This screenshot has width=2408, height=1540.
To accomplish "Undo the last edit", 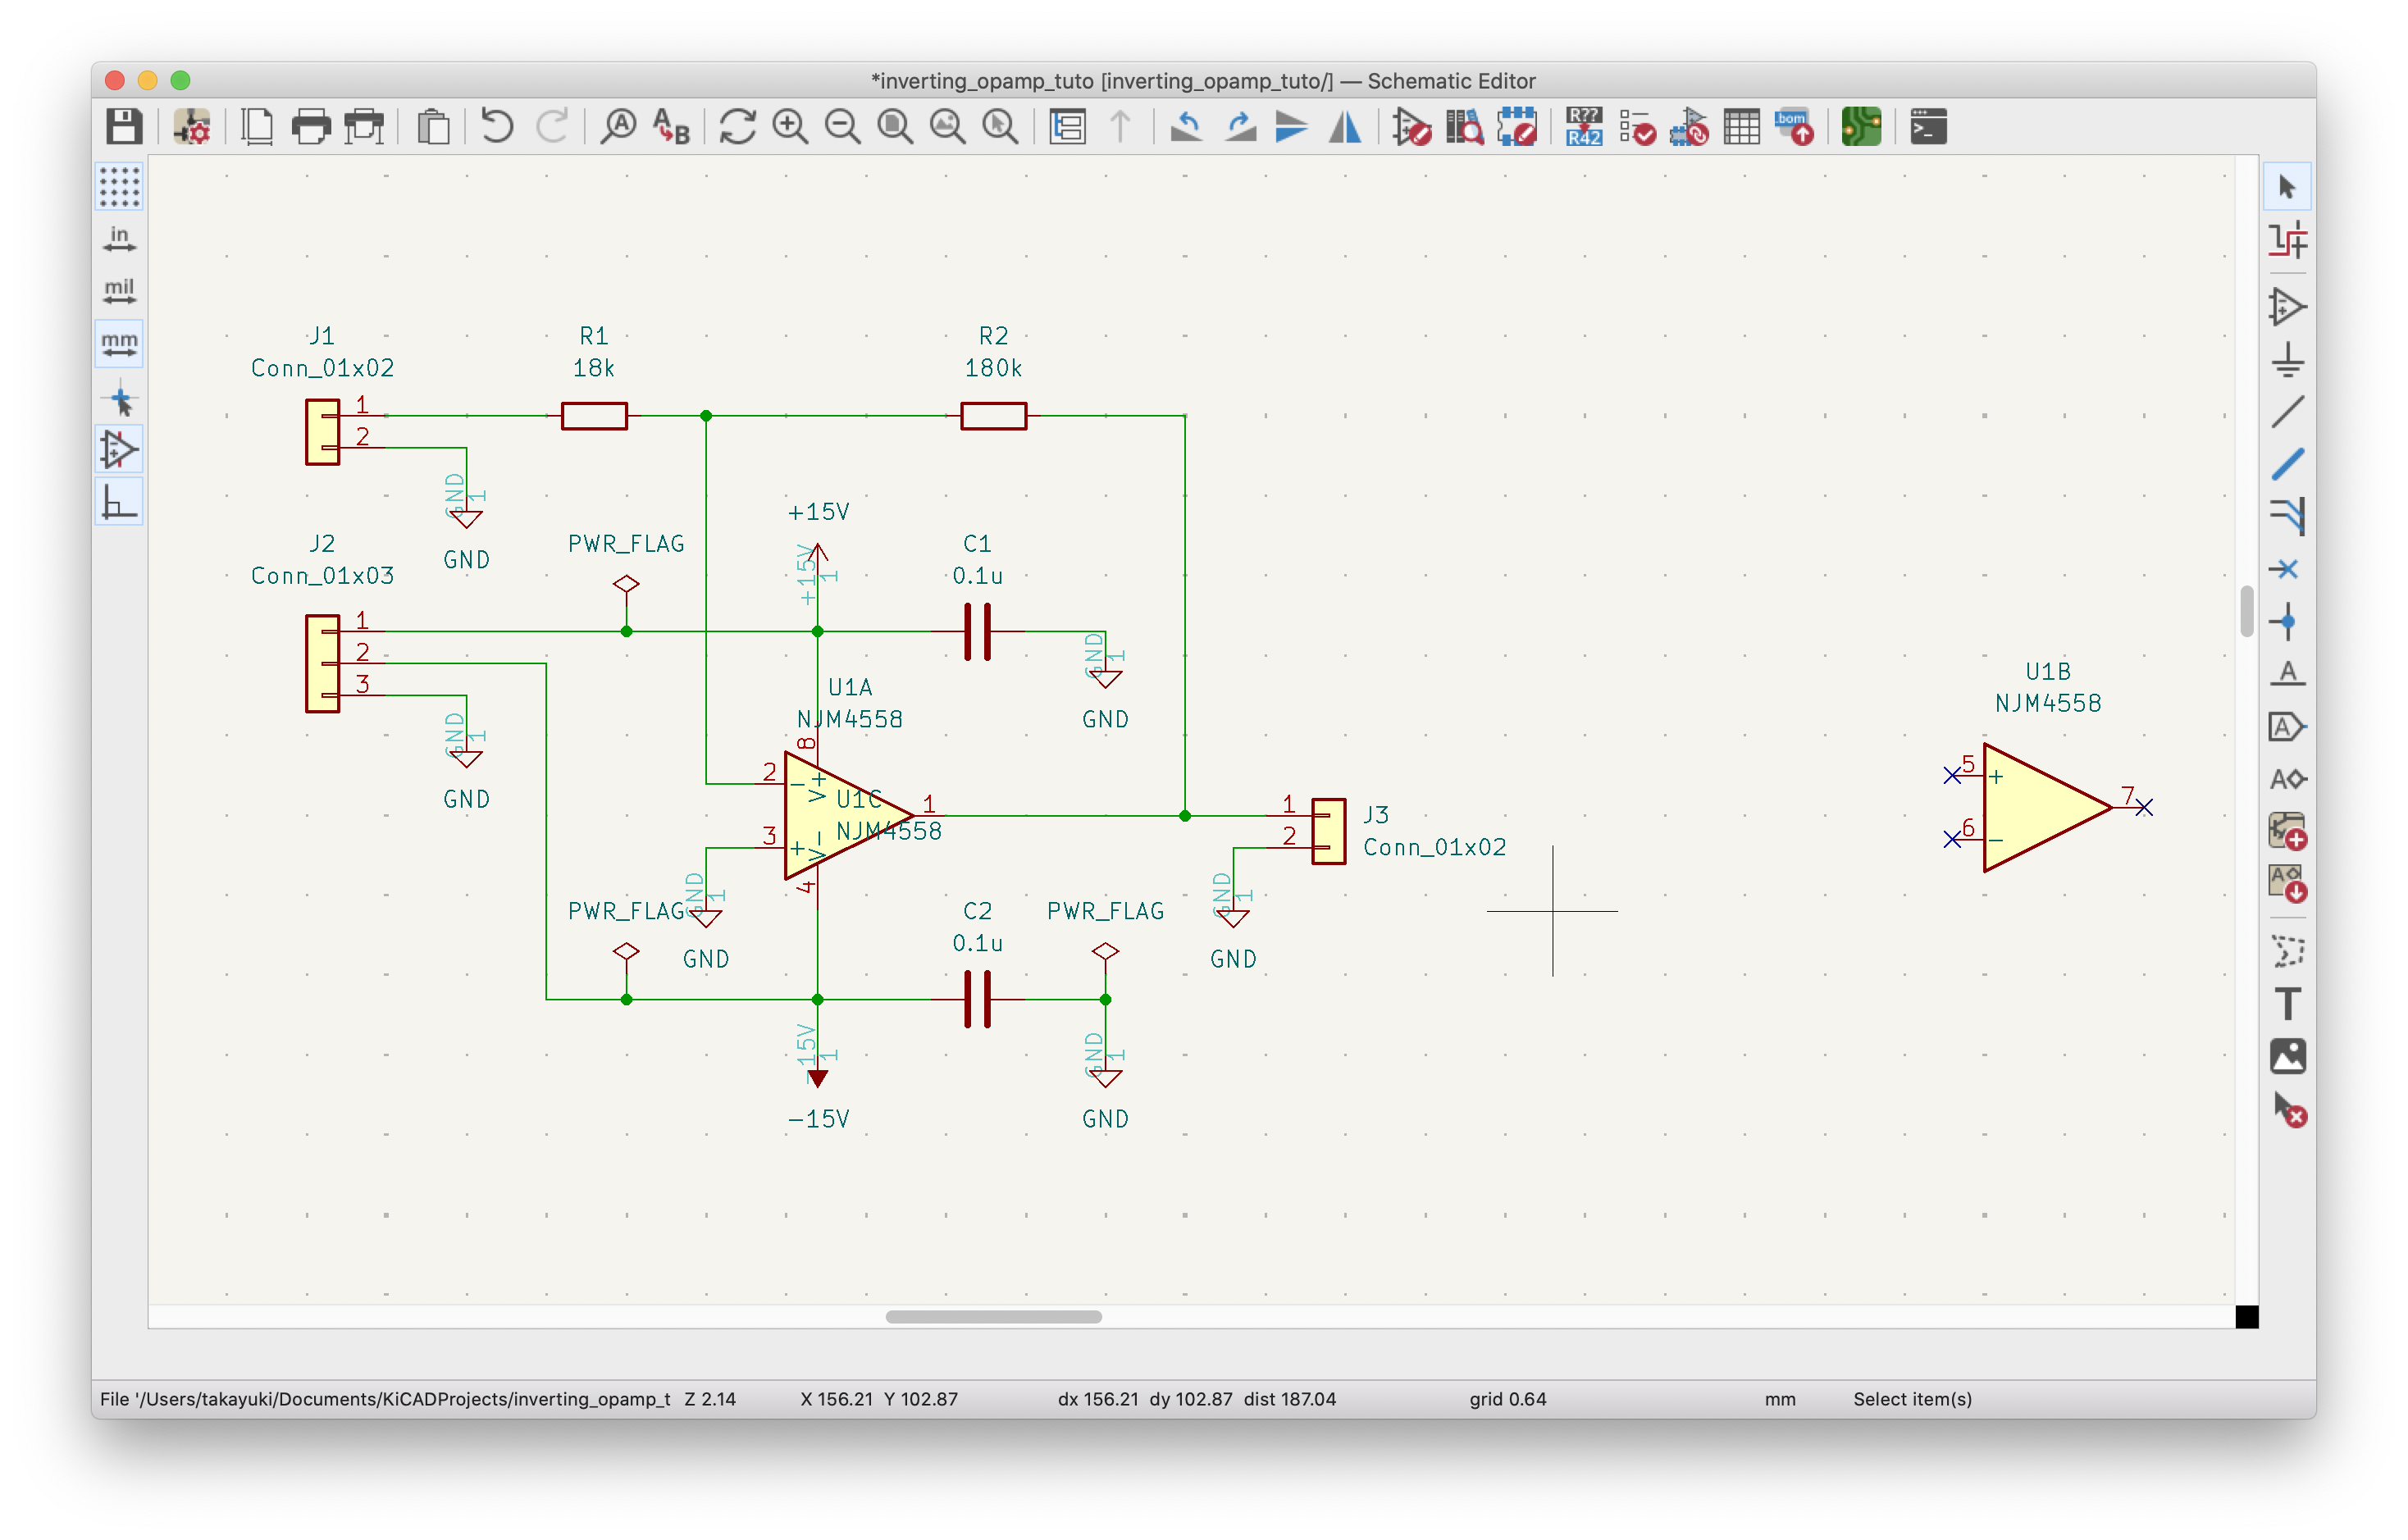I will (x=497, y=127).
